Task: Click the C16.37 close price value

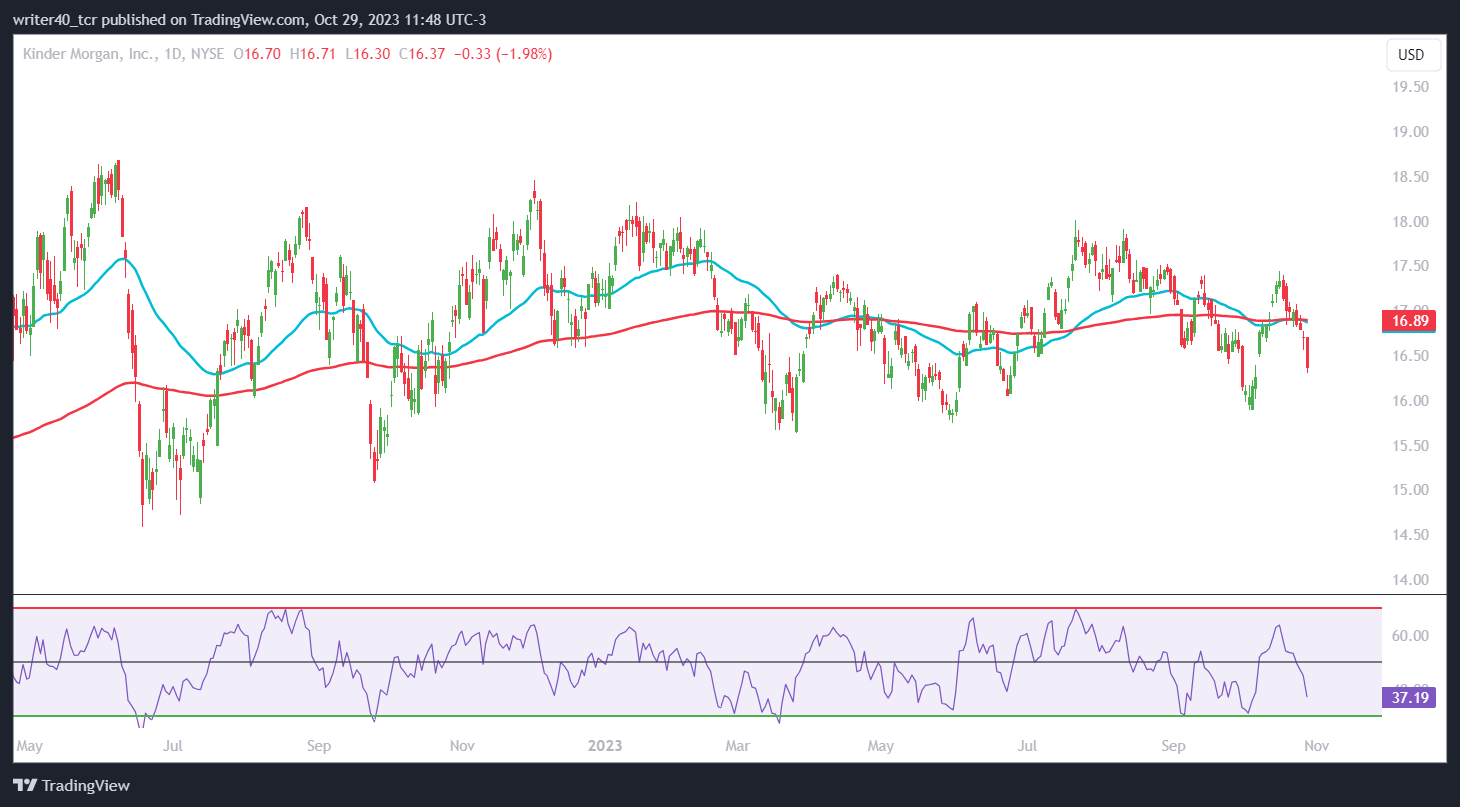Action: click(423, 54)
